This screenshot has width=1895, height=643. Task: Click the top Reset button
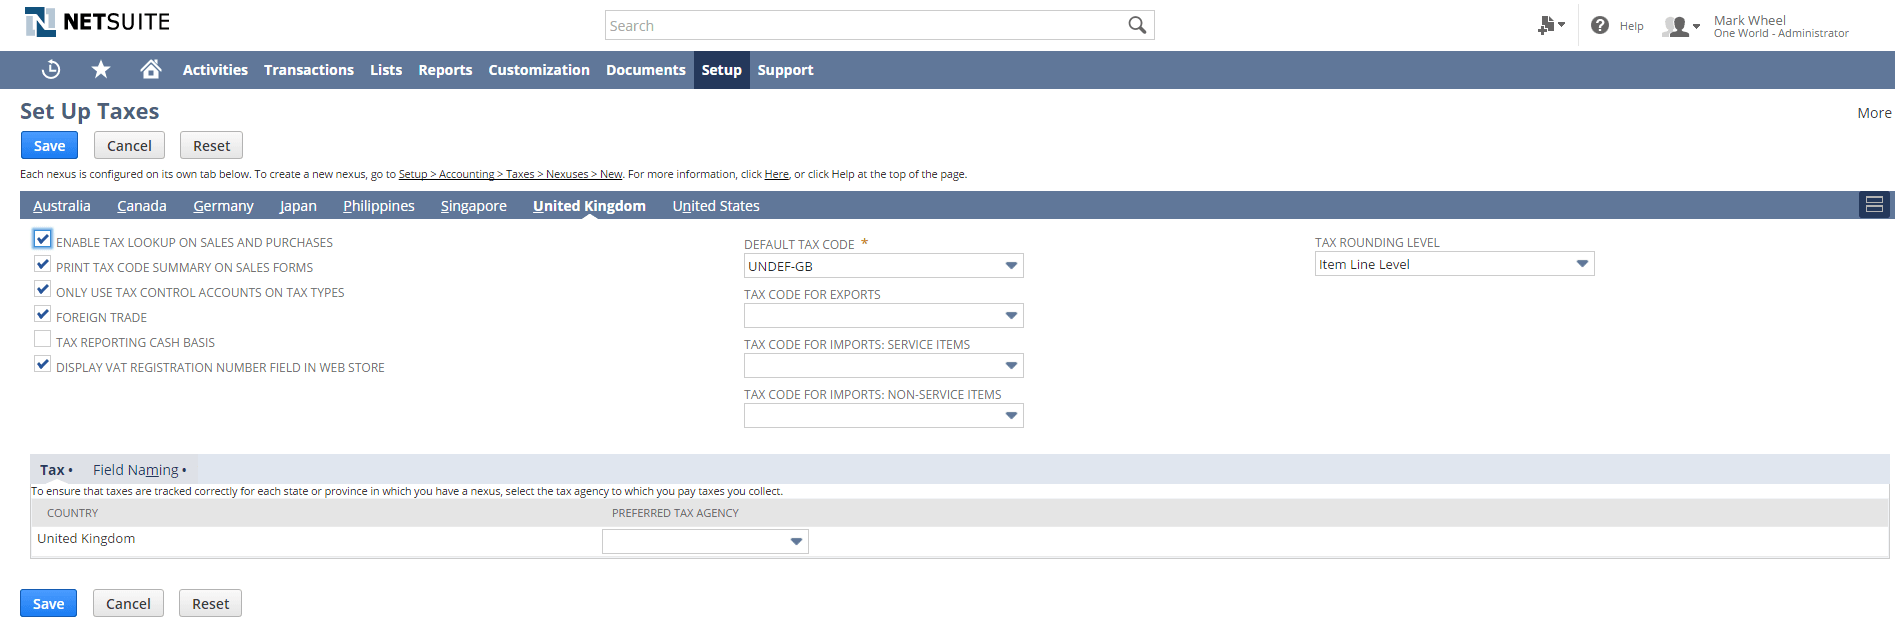(x=211, y=145)
